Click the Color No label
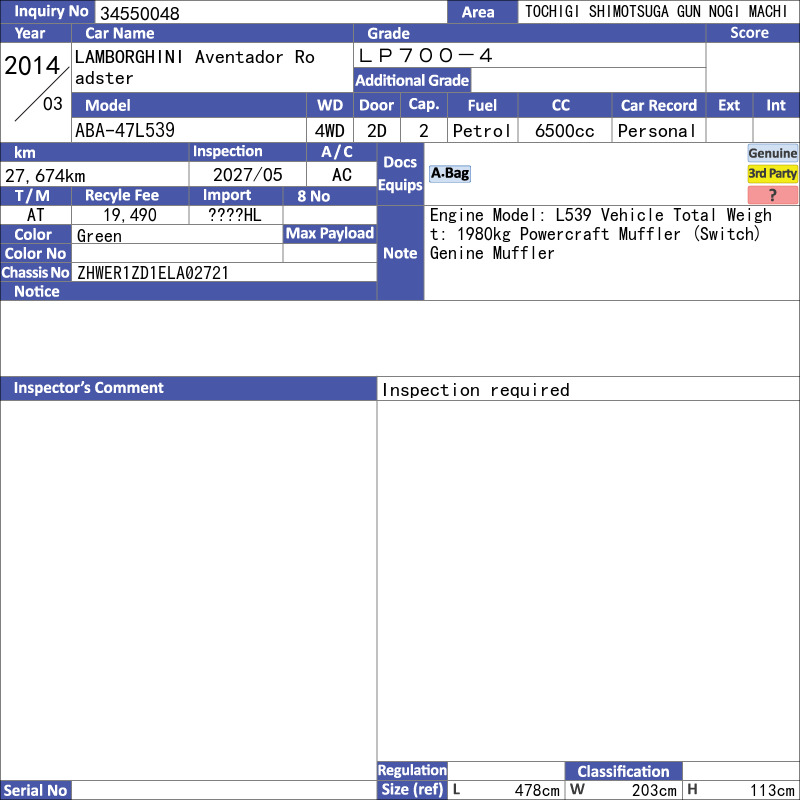This screenshot has height=800, width=800. [x=35, y=253]
